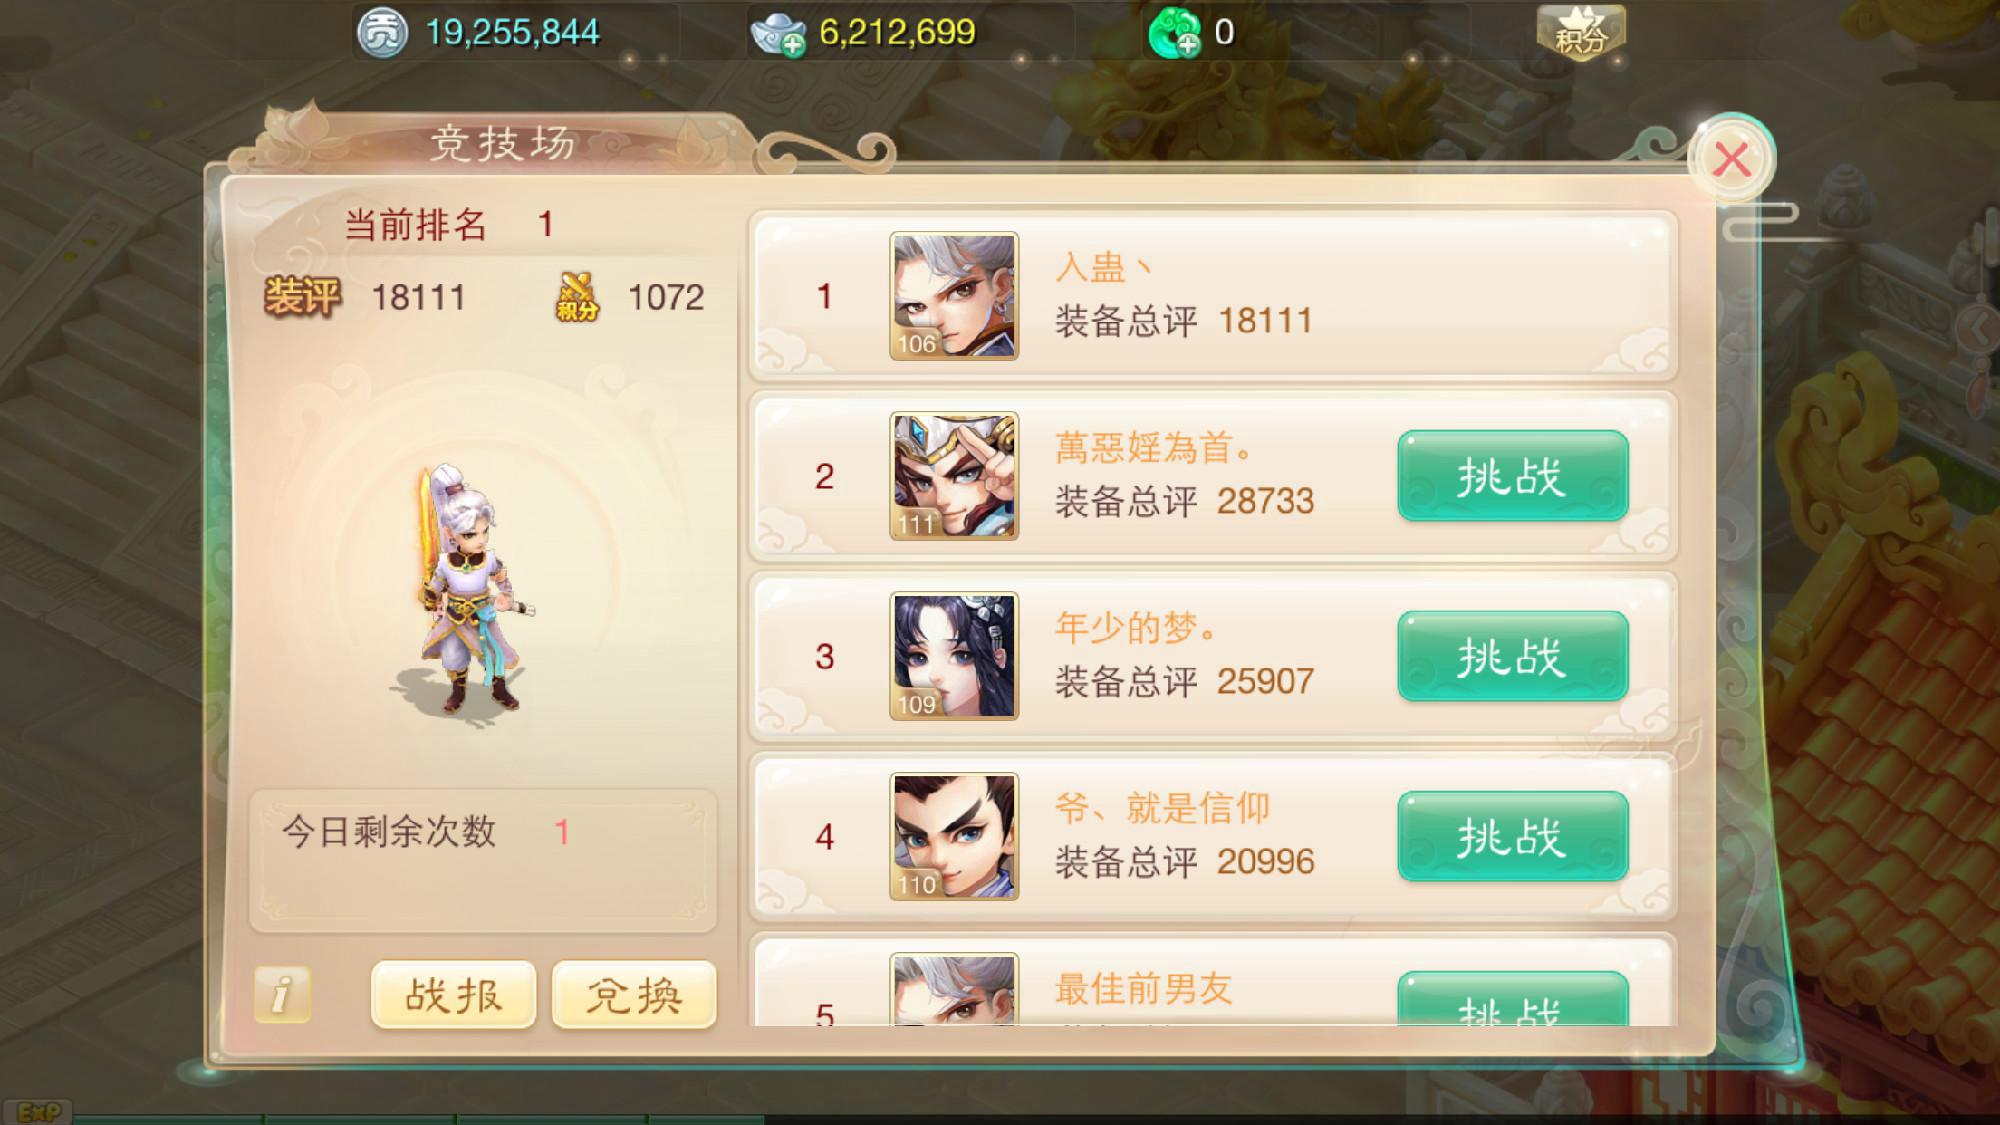Close the 竞技场 arena window

pos(1731,159)
